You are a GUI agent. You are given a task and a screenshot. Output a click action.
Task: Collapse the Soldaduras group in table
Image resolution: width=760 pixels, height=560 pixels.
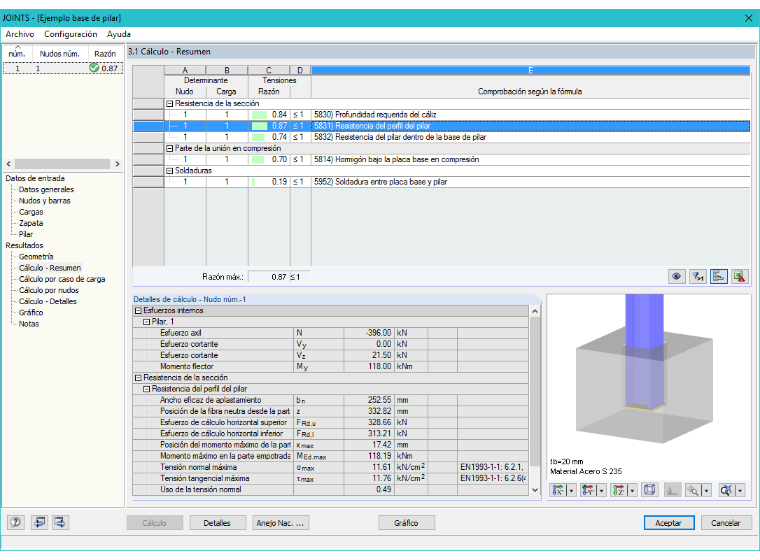click(x=170, y=171)
